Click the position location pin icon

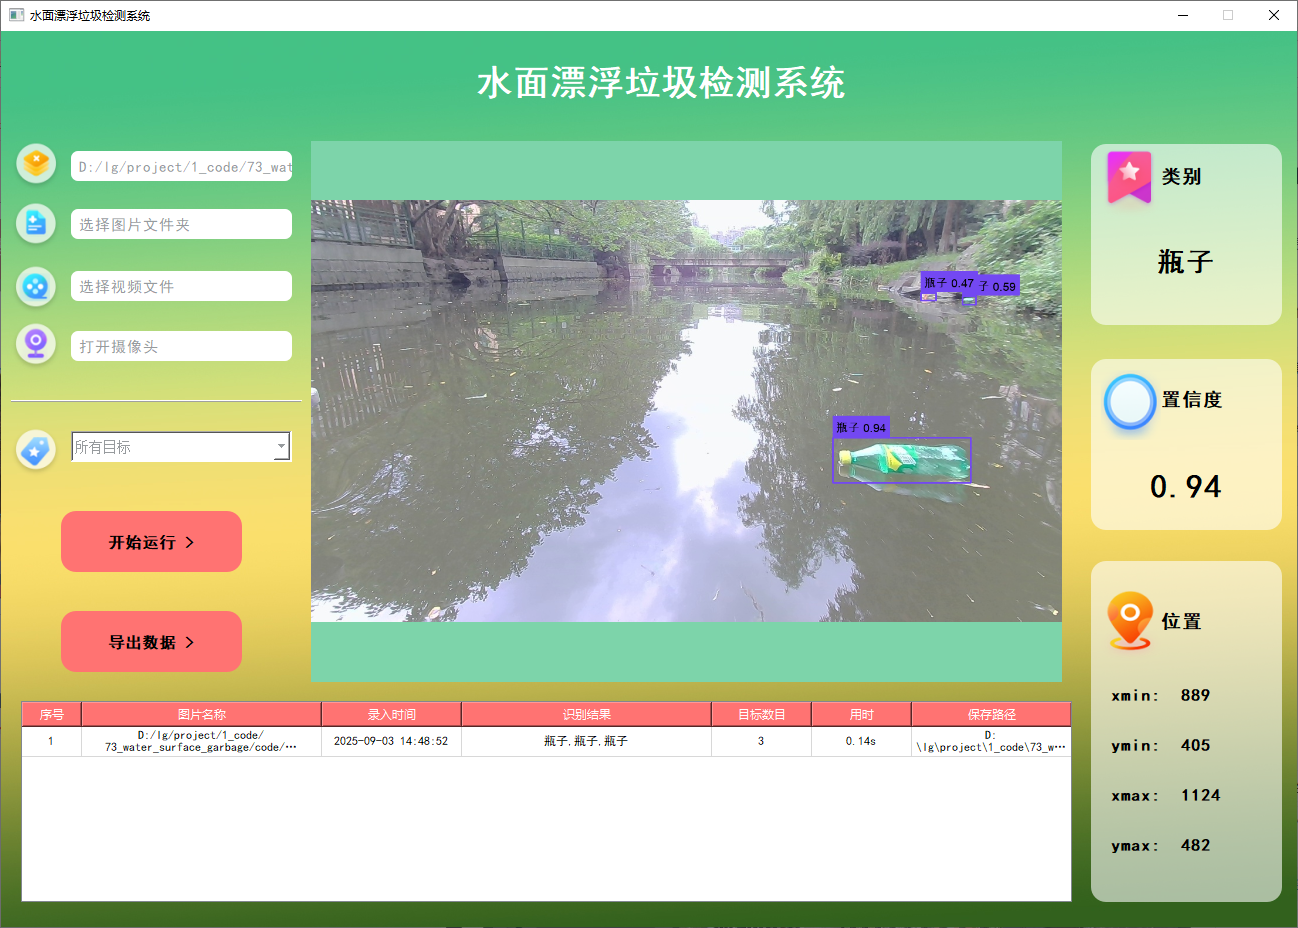[1130, 620]
